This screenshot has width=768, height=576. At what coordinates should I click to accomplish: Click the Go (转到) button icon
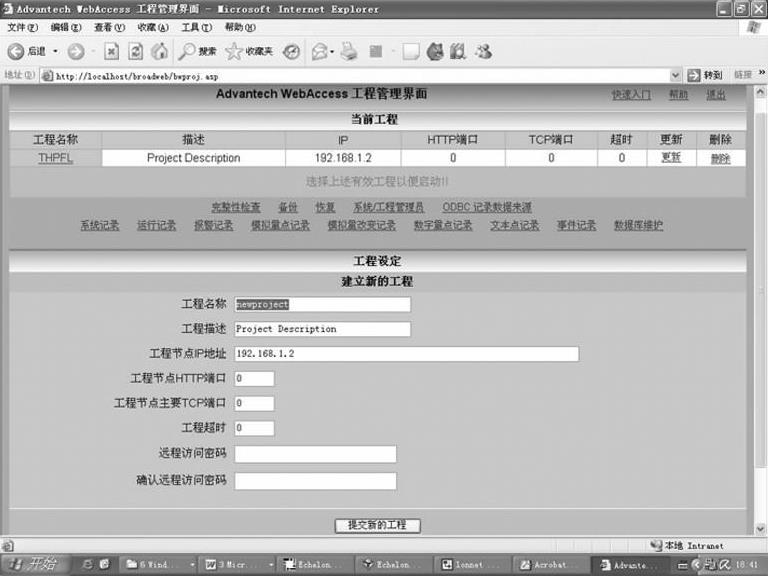click(694, 75)
